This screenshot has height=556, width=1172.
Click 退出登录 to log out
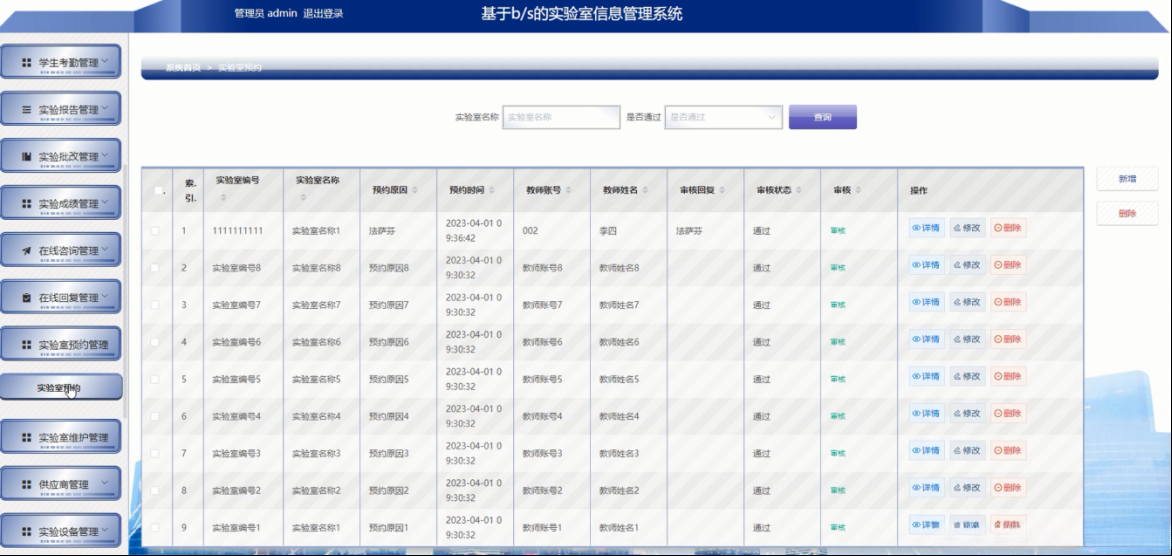[x=323, y=13]
